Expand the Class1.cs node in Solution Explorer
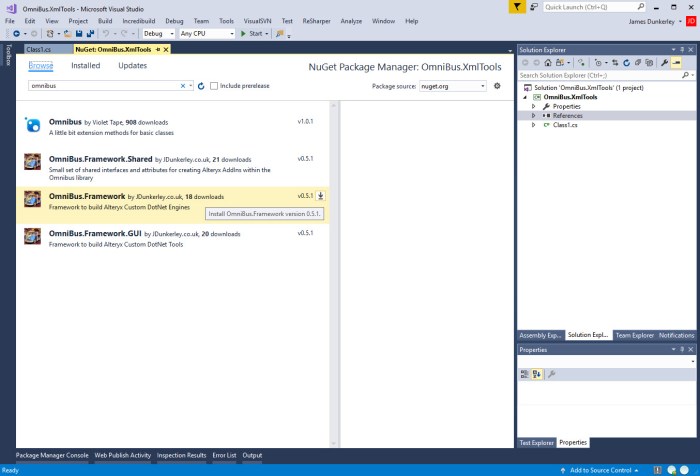Screen dimensions: 700x476 click(533, 125)
